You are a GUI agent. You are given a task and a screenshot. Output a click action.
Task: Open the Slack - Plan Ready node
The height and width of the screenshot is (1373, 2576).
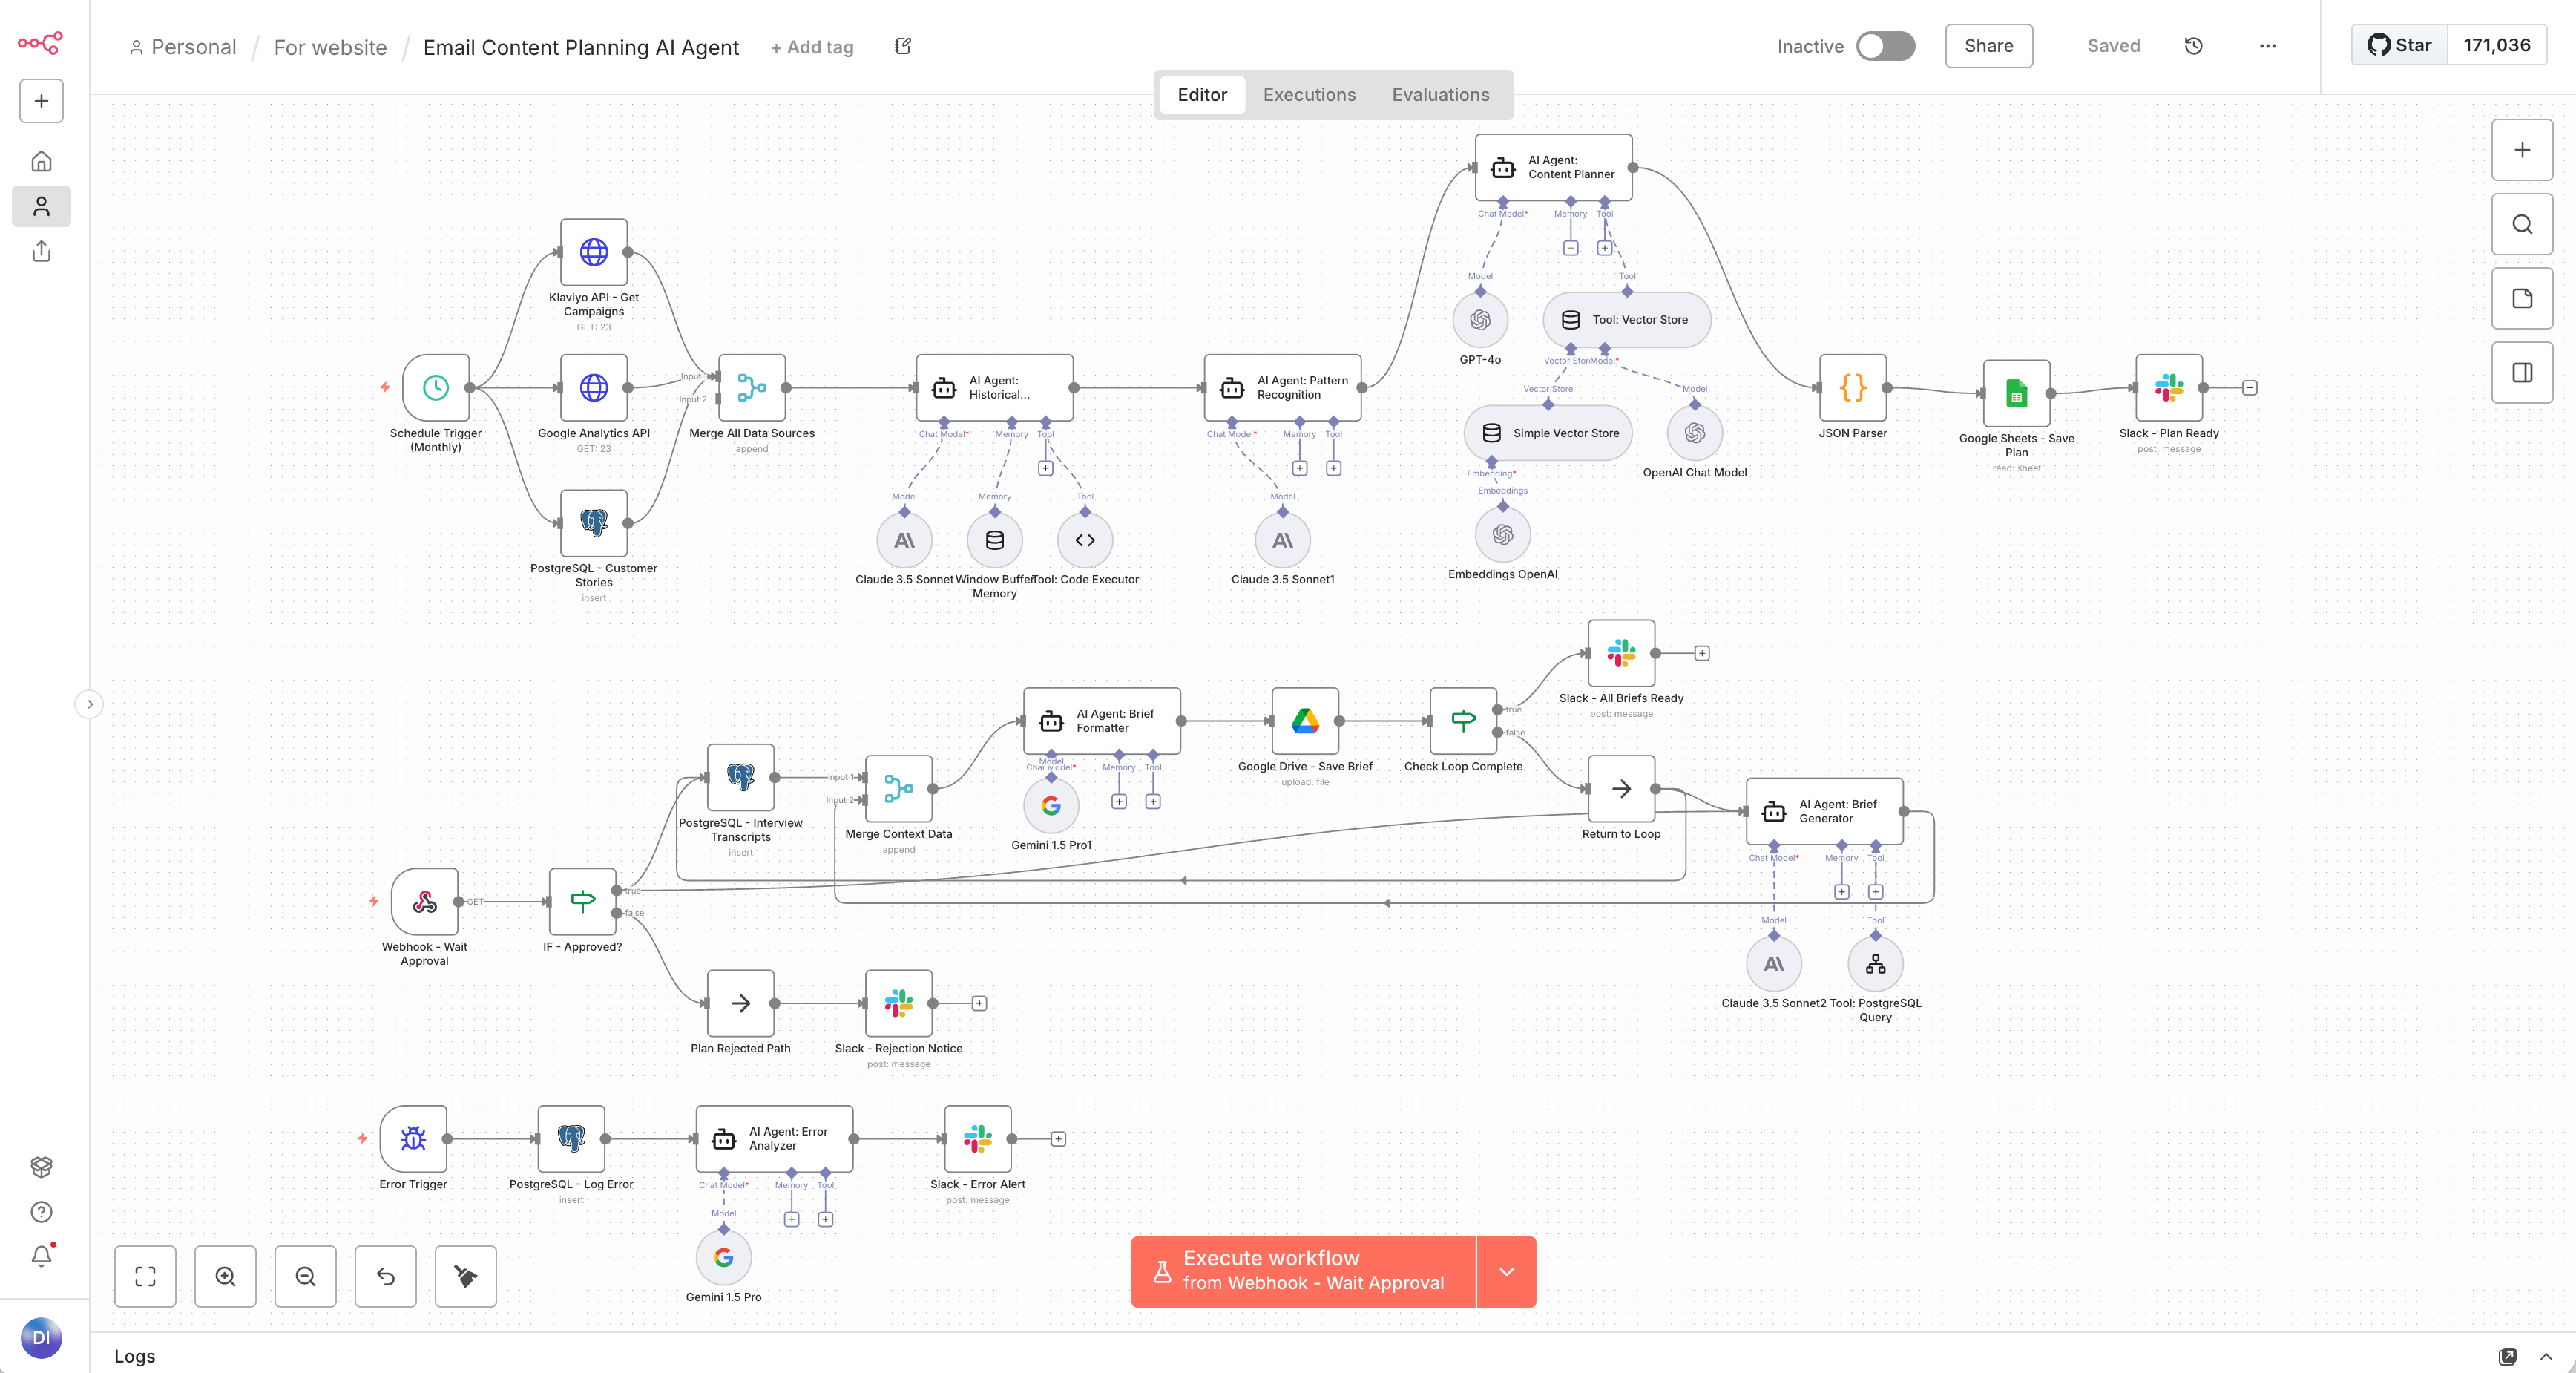(x=2169, y=390)
